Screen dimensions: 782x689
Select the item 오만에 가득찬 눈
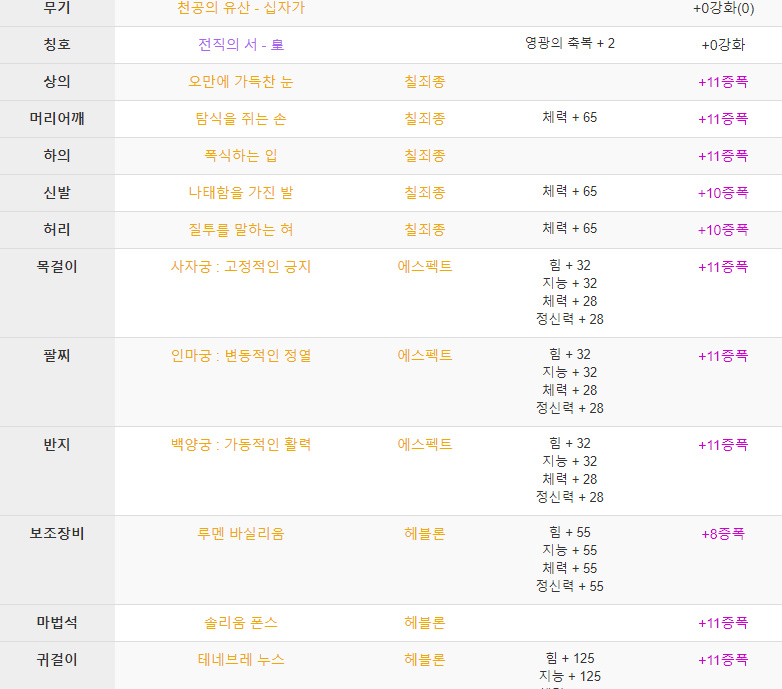[241, 82]
